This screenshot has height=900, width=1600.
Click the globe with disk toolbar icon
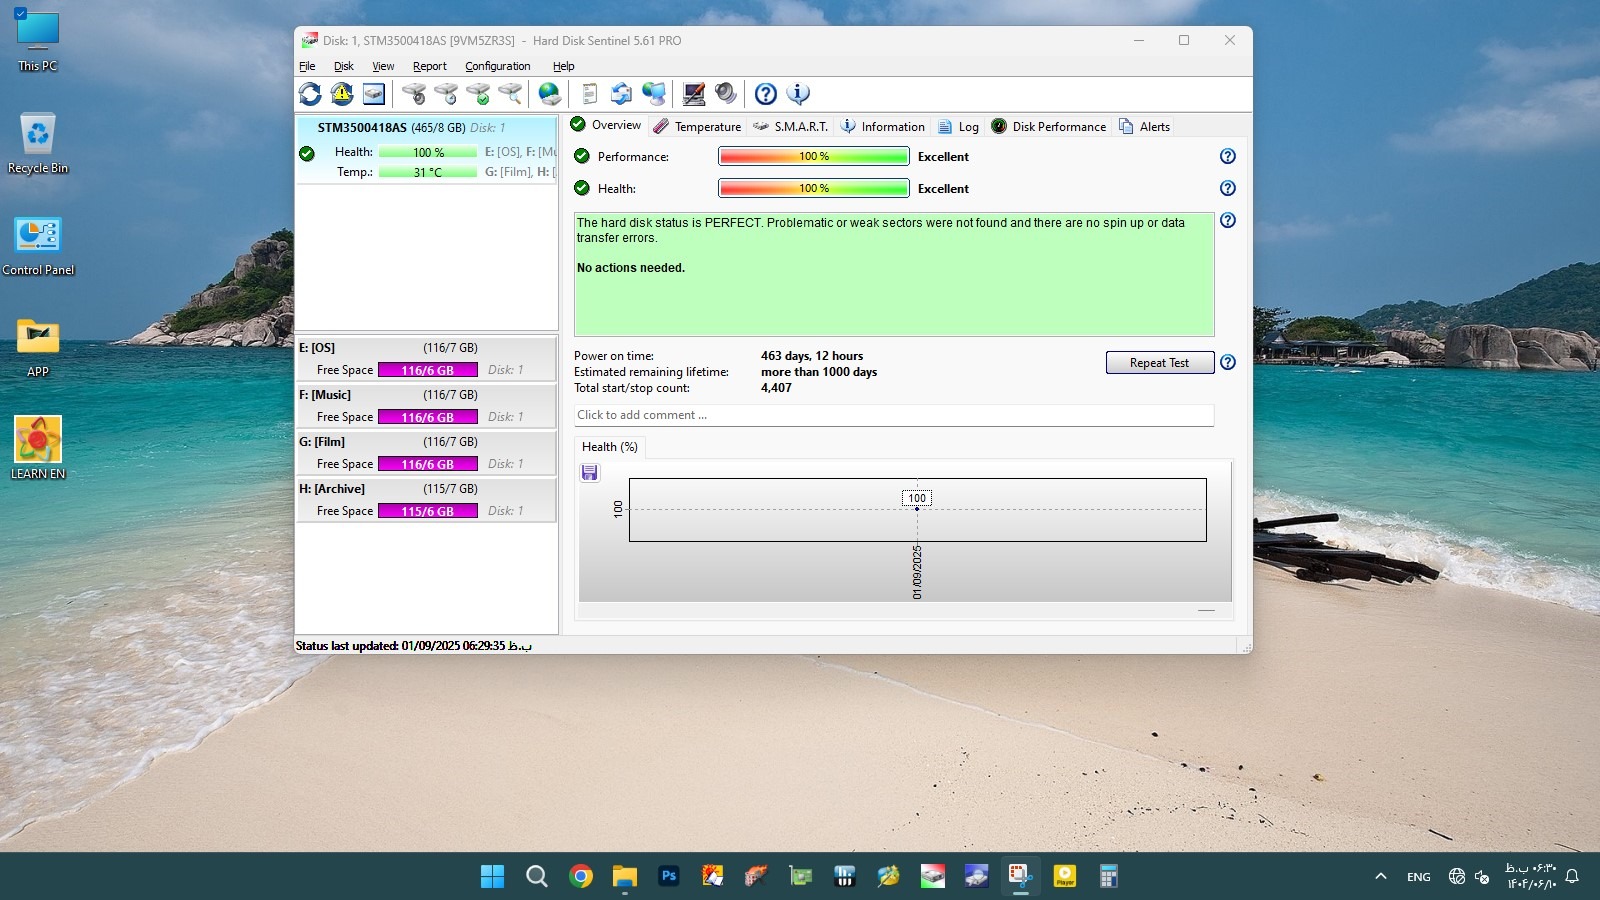click(x=549, y=94)
